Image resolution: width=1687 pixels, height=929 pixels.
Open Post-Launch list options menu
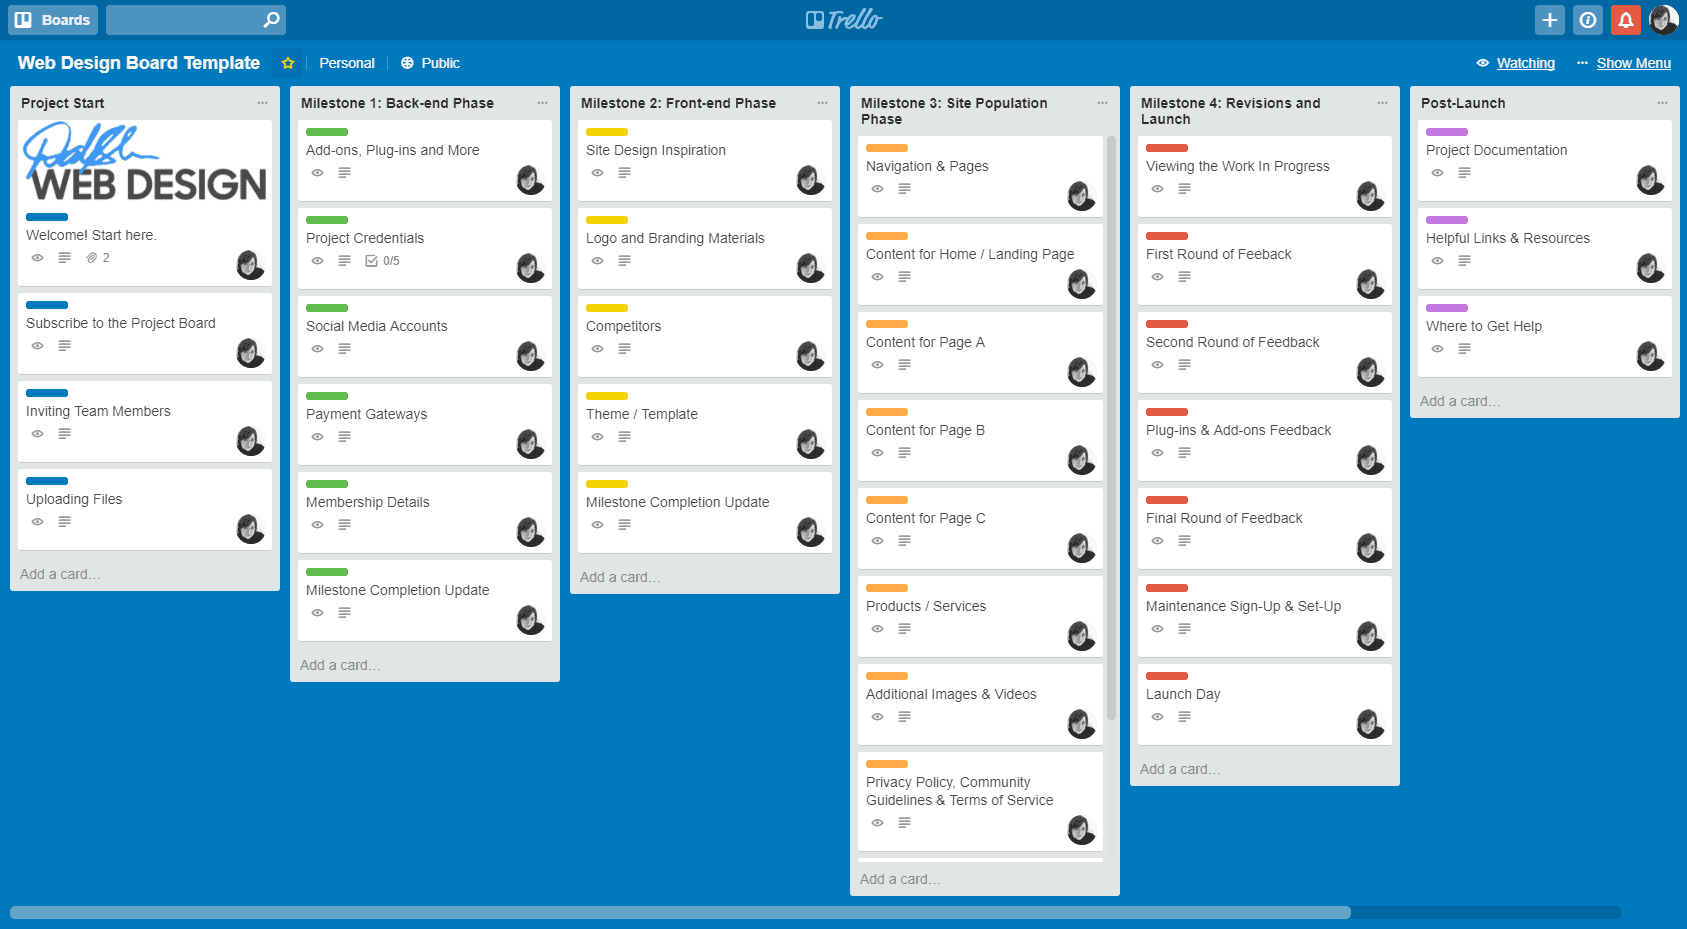1661,103
